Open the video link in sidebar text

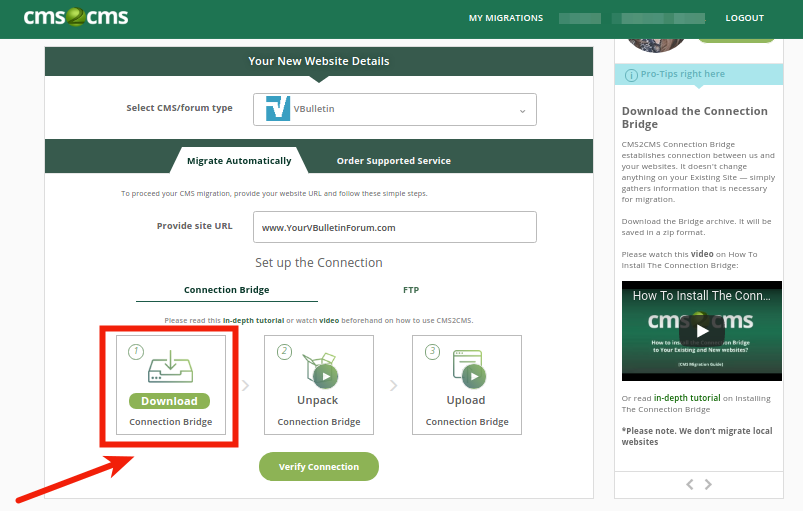point(702,254)
